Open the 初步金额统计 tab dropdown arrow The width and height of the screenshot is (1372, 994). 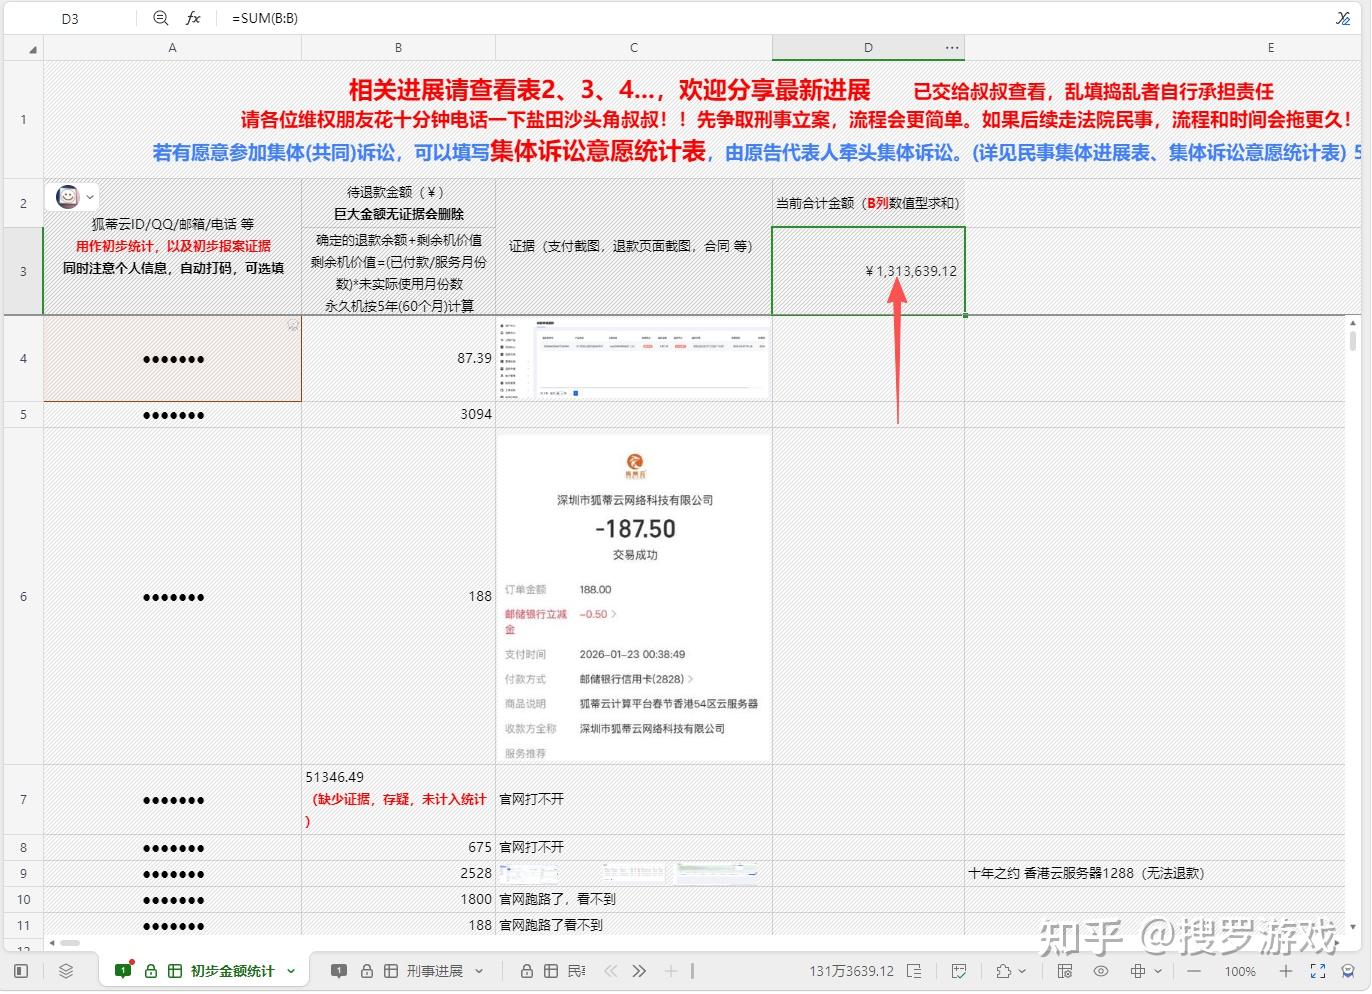tap(291, 971)
